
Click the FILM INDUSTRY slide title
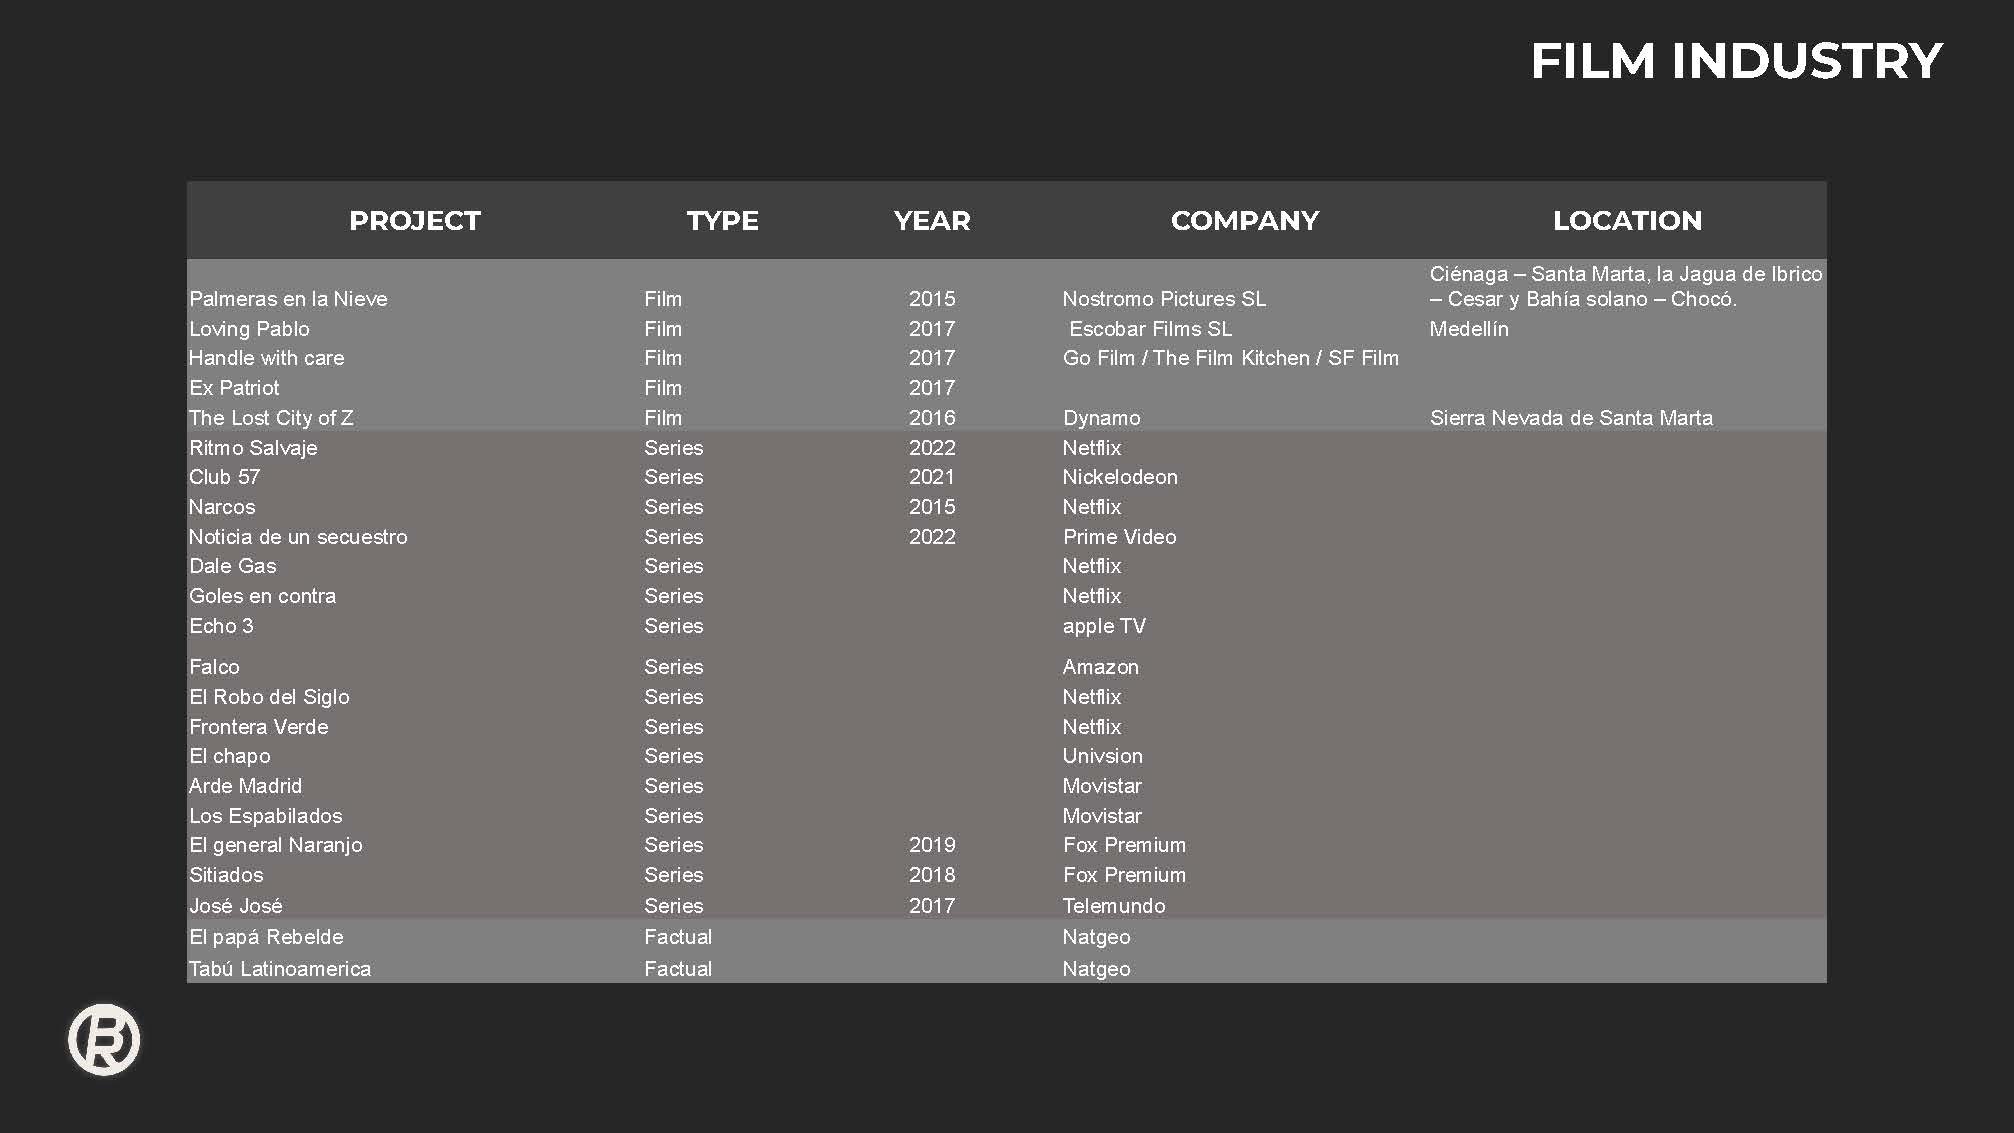click(x=1736, y=61)
